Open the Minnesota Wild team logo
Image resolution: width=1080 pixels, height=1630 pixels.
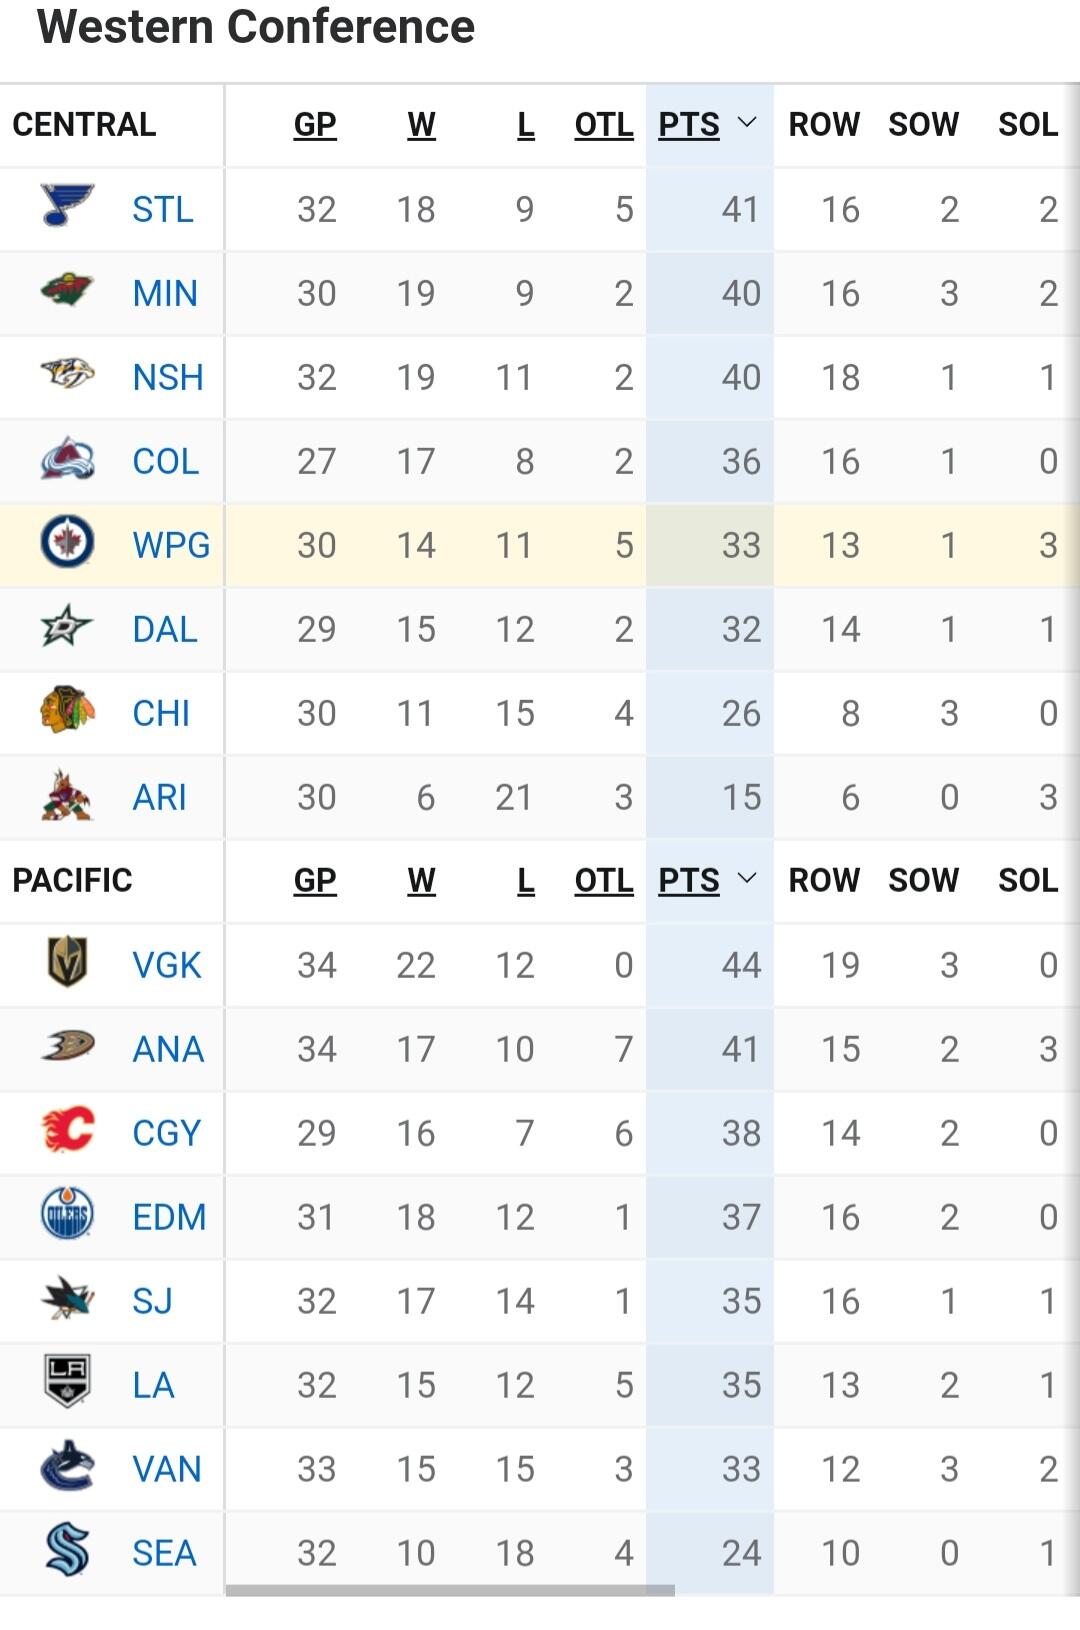pos(67,291)
